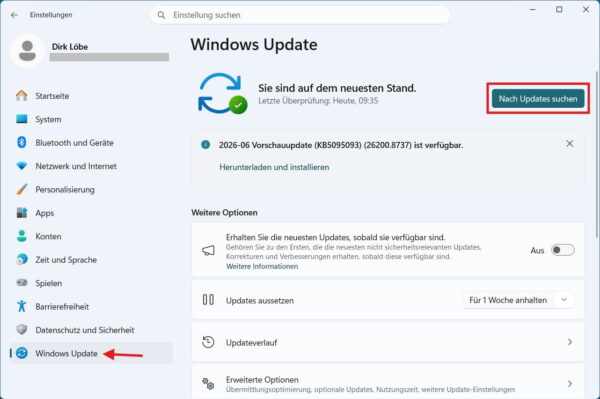Open the Weitere Informationen link
This screenshot has width=600, height=399.
point(262,266)
